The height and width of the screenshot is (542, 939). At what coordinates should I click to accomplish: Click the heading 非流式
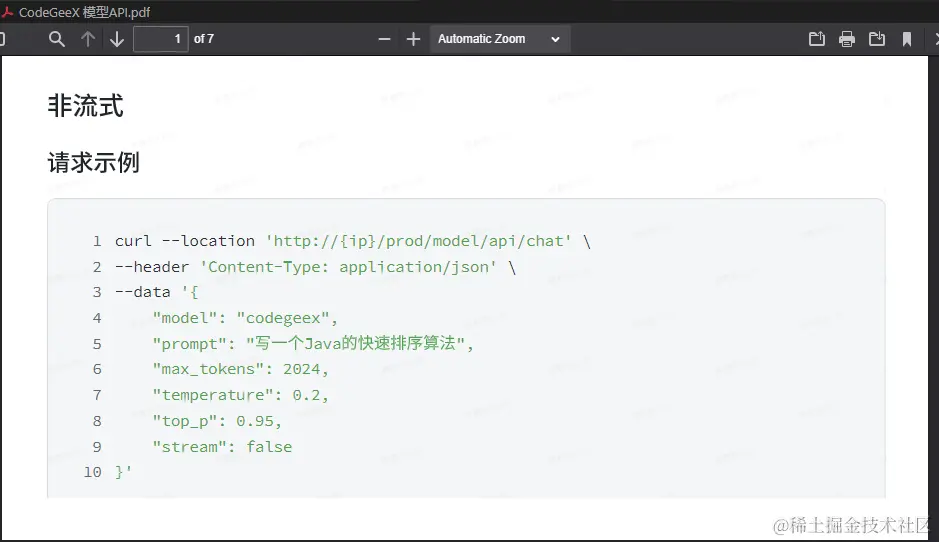click(86, 106)
